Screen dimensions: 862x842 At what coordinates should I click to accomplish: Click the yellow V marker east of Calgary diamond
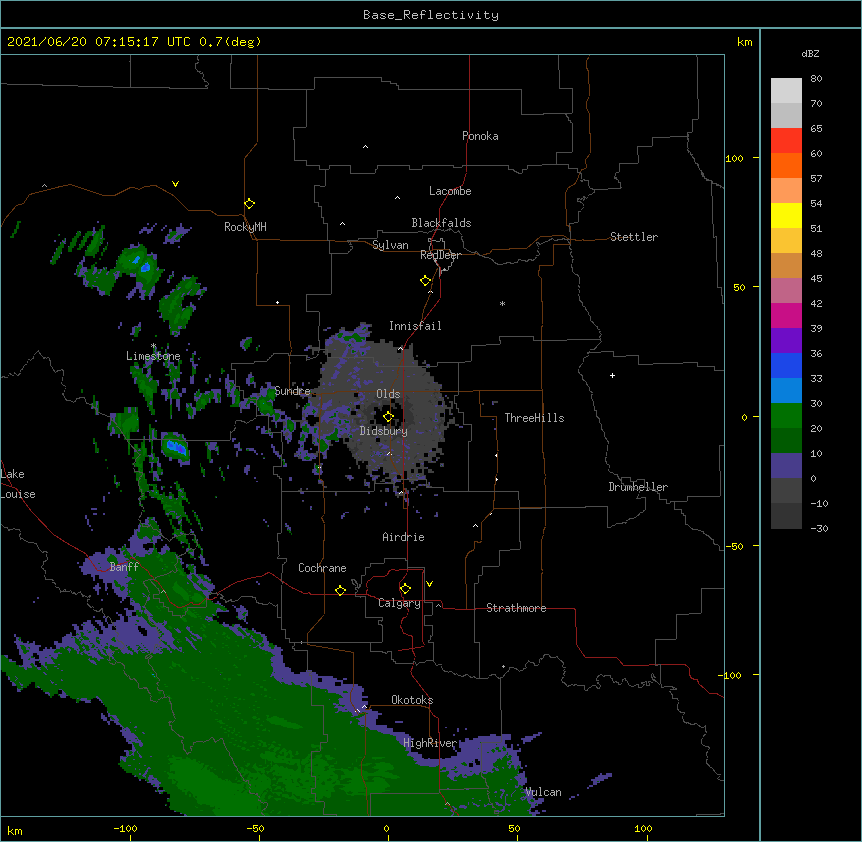(x=429, y=584)
